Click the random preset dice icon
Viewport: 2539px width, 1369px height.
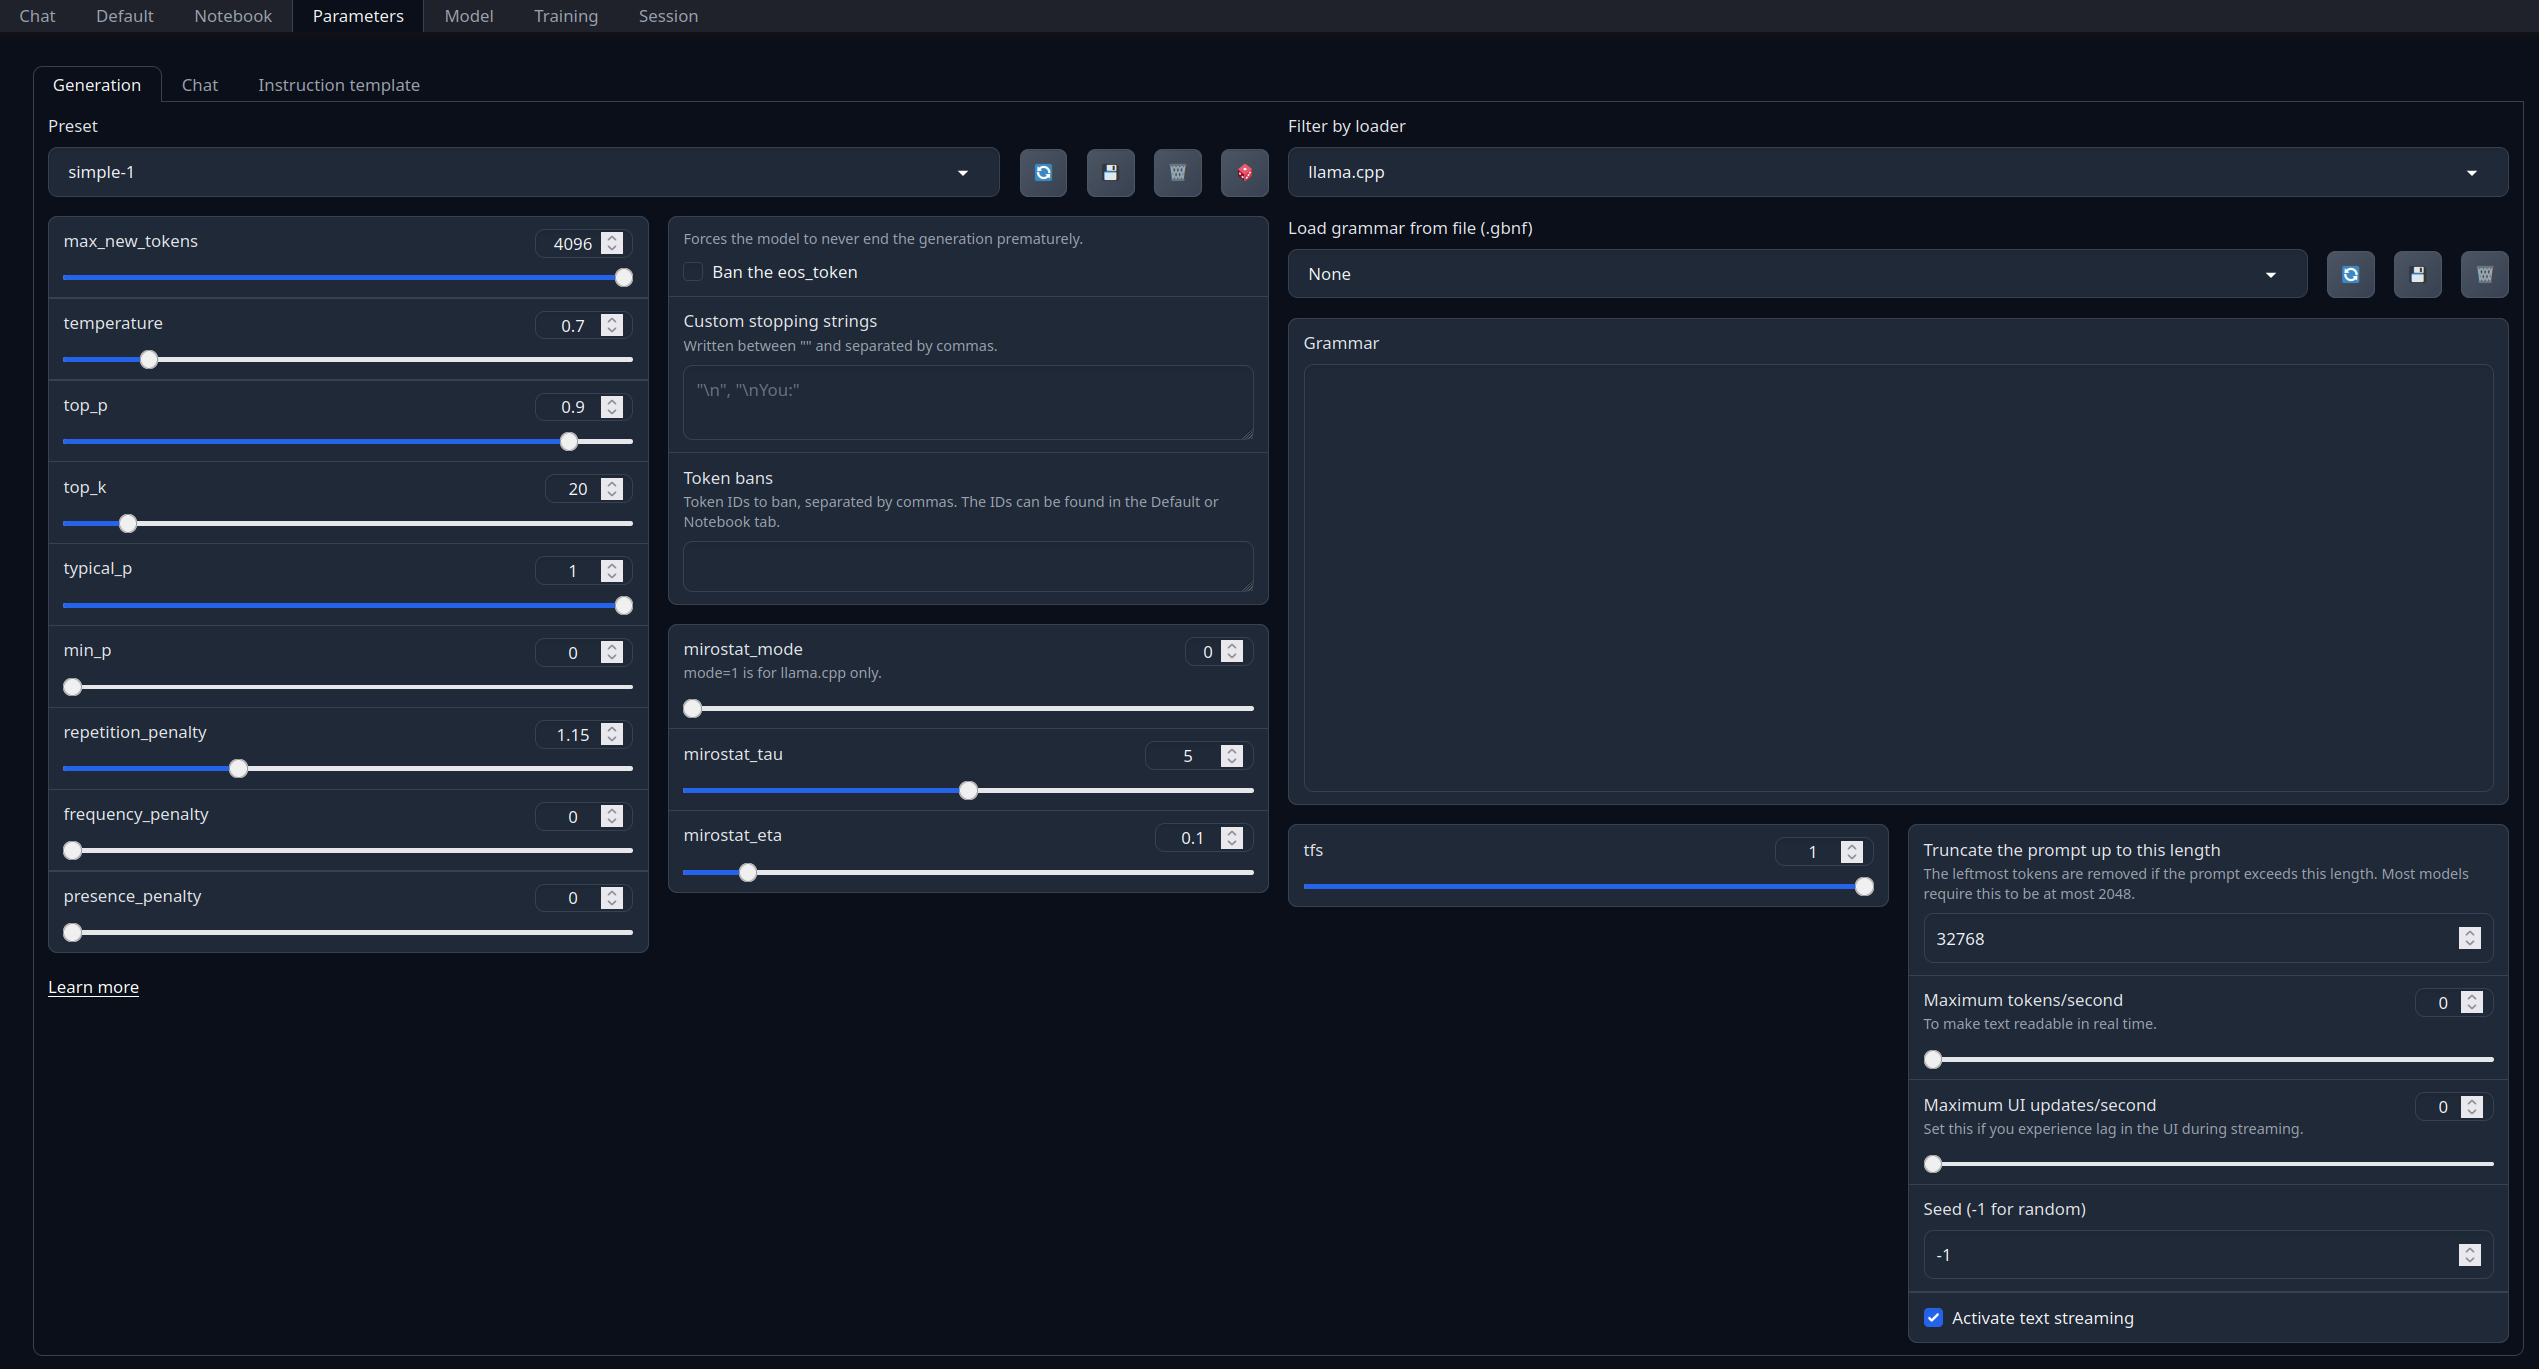[1244, 173]
